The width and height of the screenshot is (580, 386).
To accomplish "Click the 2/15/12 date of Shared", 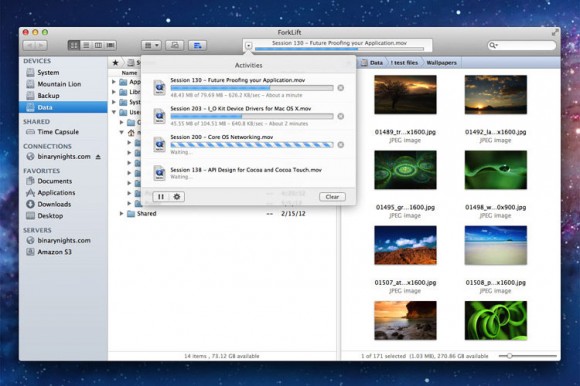I will point(293,213).
